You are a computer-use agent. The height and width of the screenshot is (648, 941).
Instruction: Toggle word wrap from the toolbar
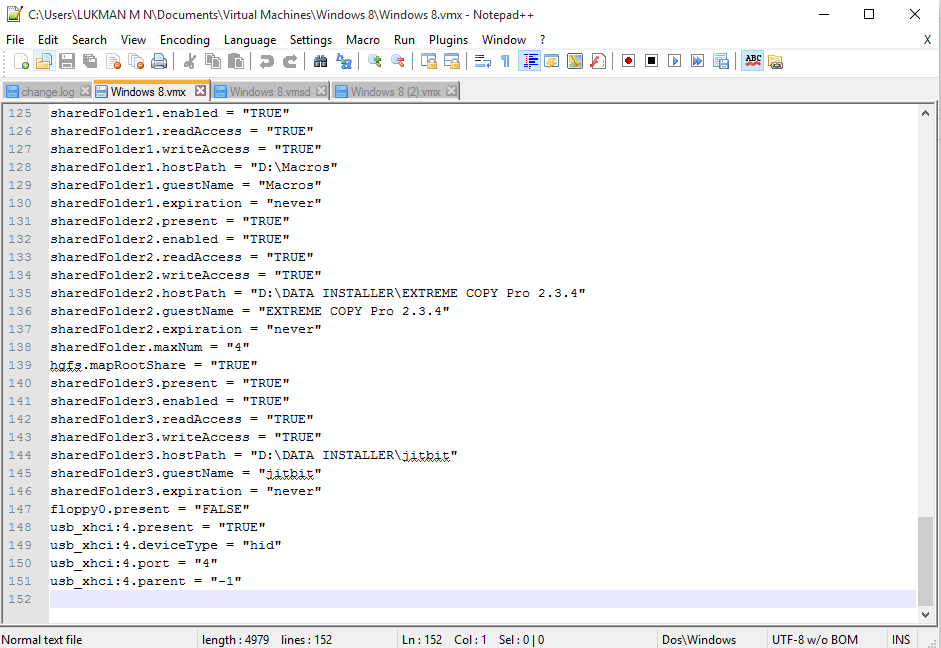tap(481, 61)
